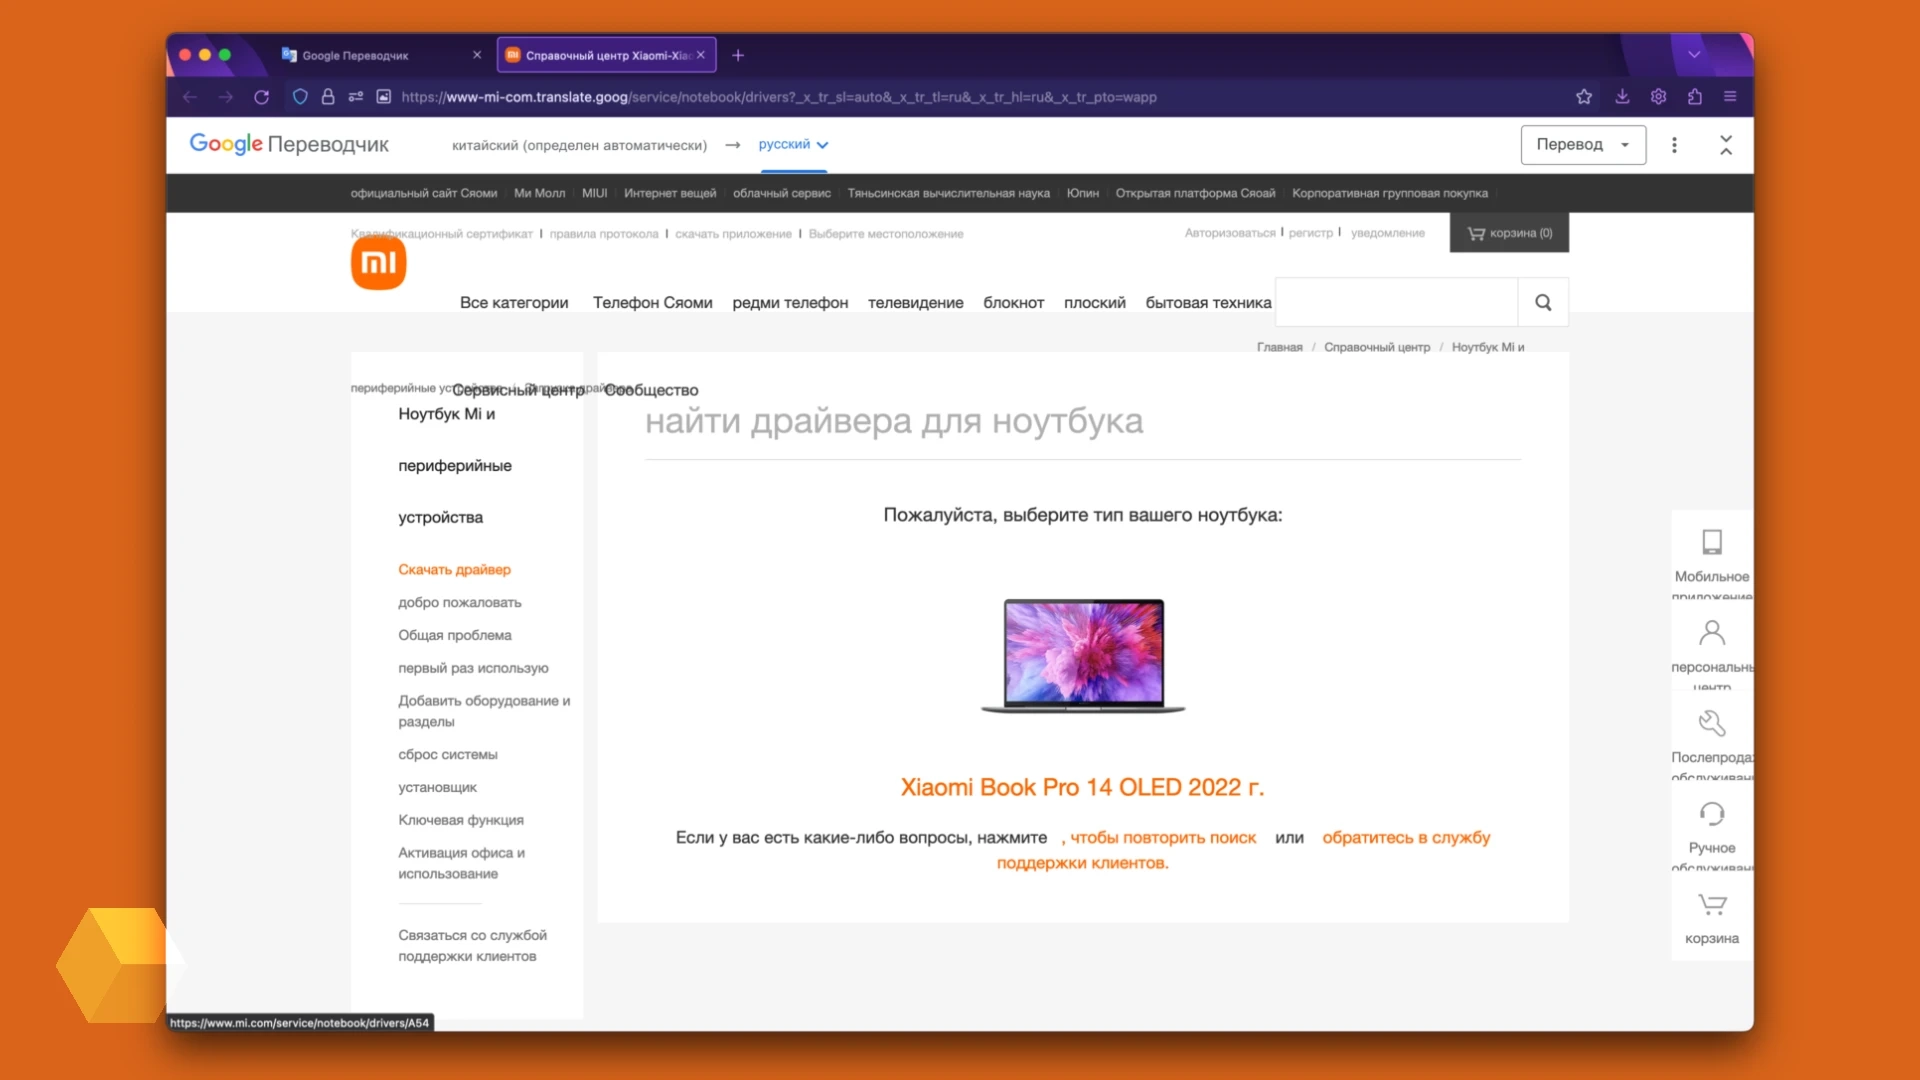
Task: Click Скачать драйвер link
Action: [x=452, y=568]
